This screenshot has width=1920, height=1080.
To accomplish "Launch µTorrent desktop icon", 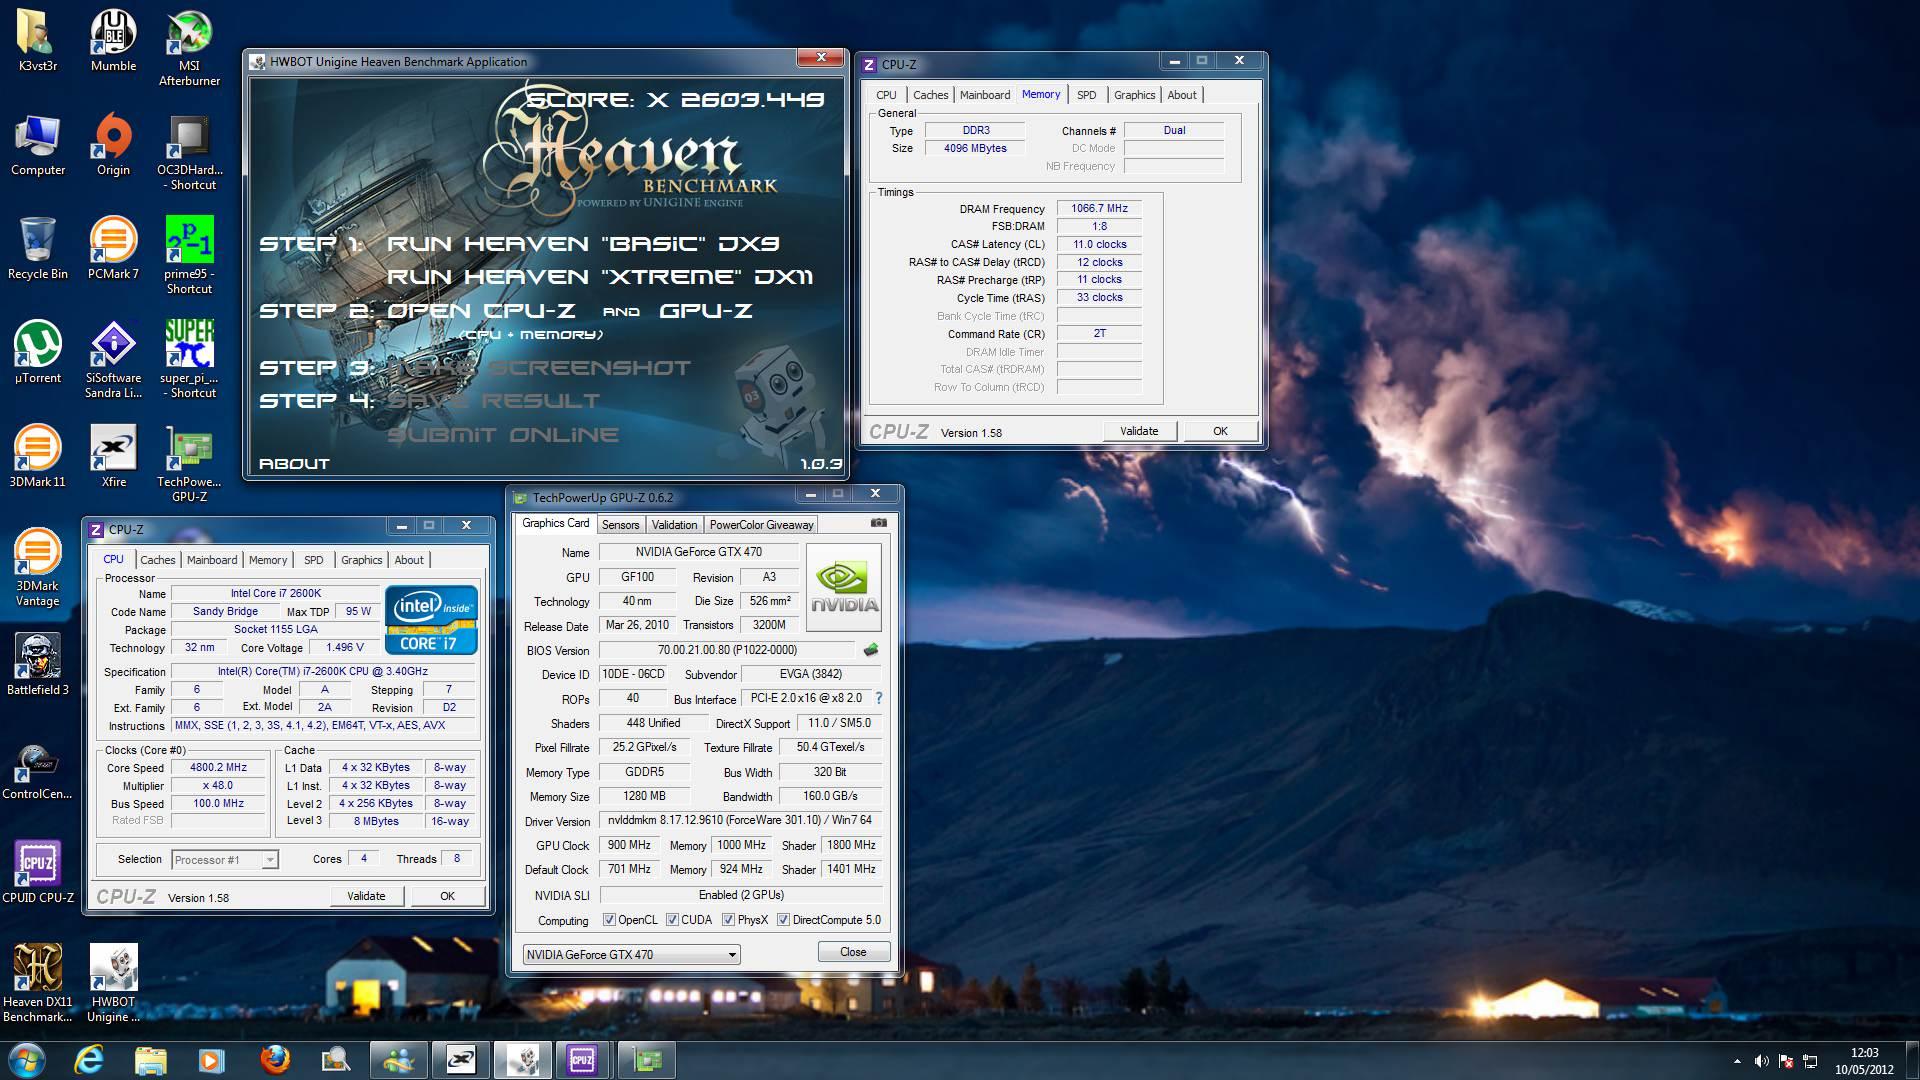I will [x=38, y=354].
